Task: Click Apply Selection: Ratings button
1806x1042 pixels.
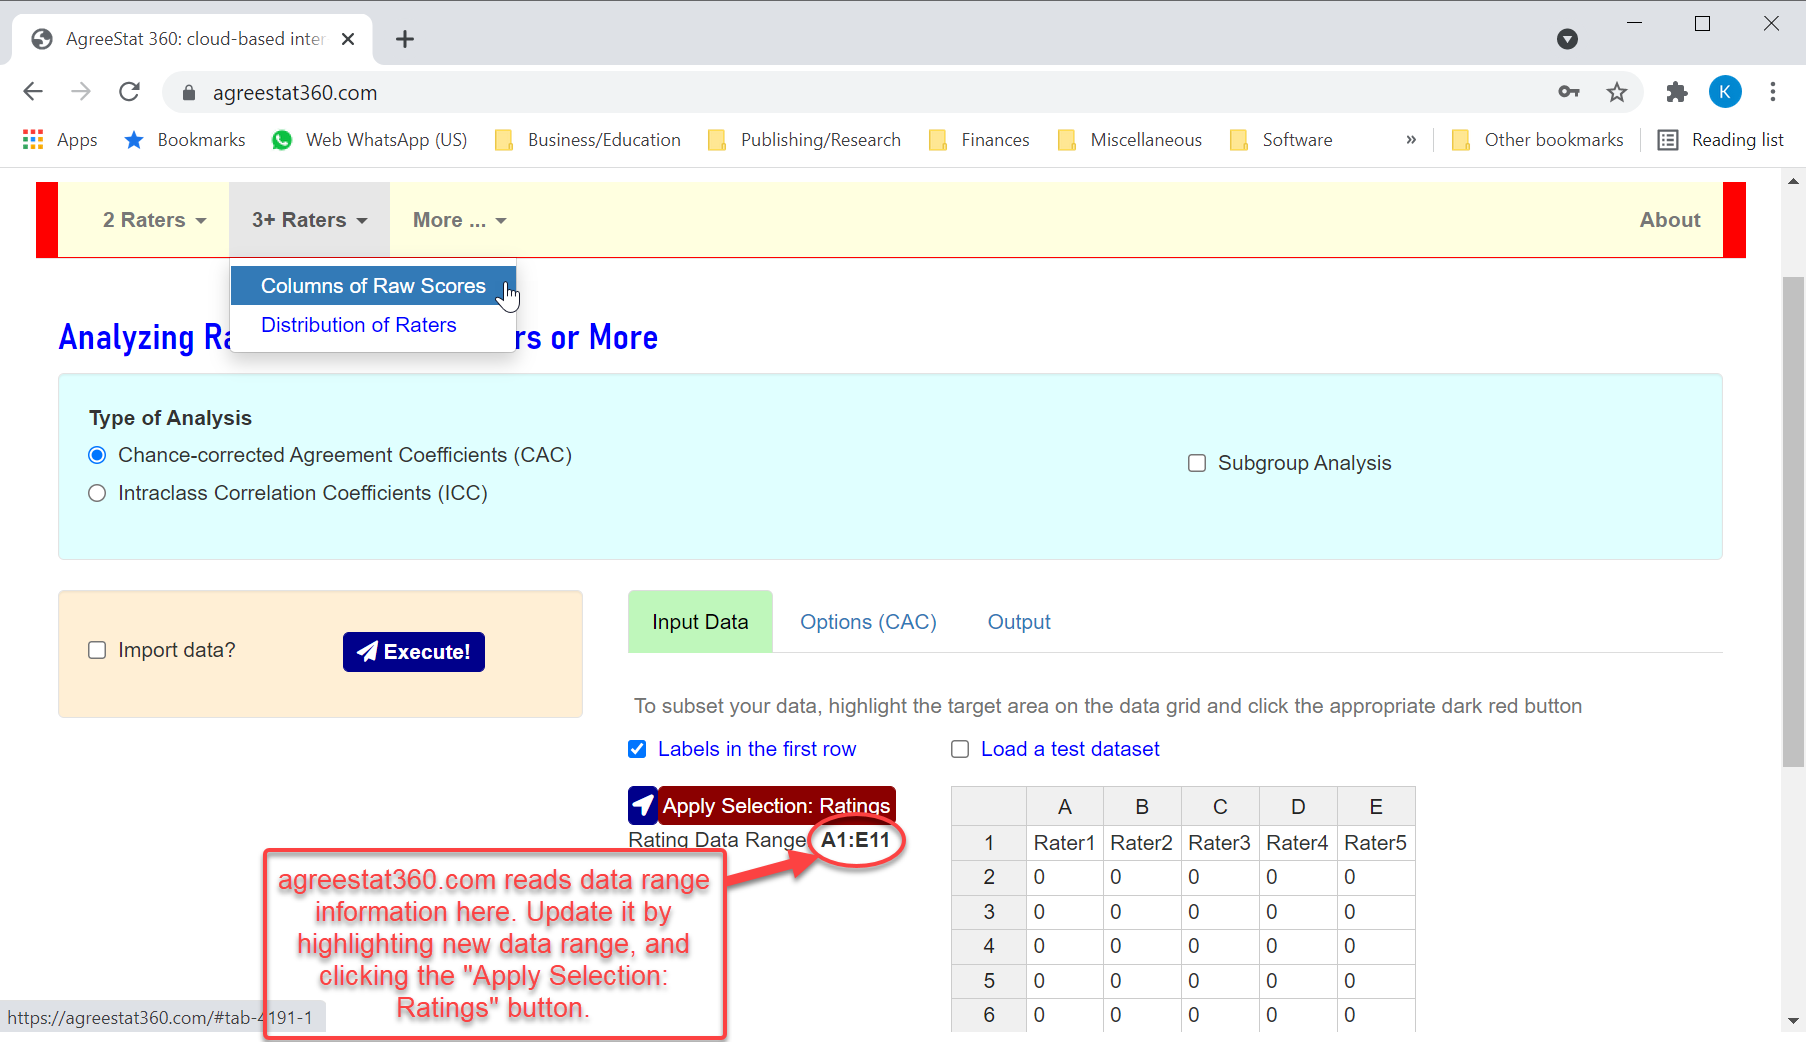Action: pyautogui.click(x=776, y=805)
